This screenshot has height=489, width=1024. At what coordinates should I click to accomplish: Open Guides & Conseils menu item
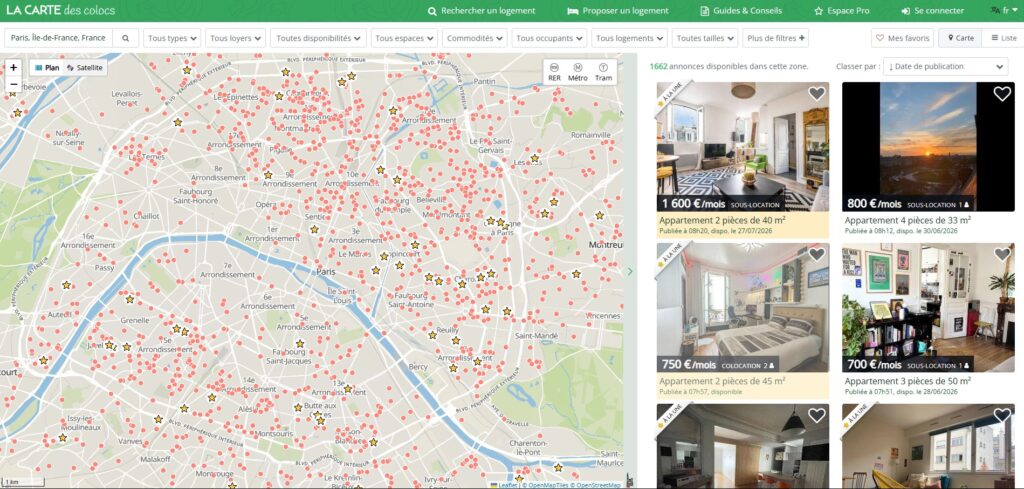(x=741, y=10)
